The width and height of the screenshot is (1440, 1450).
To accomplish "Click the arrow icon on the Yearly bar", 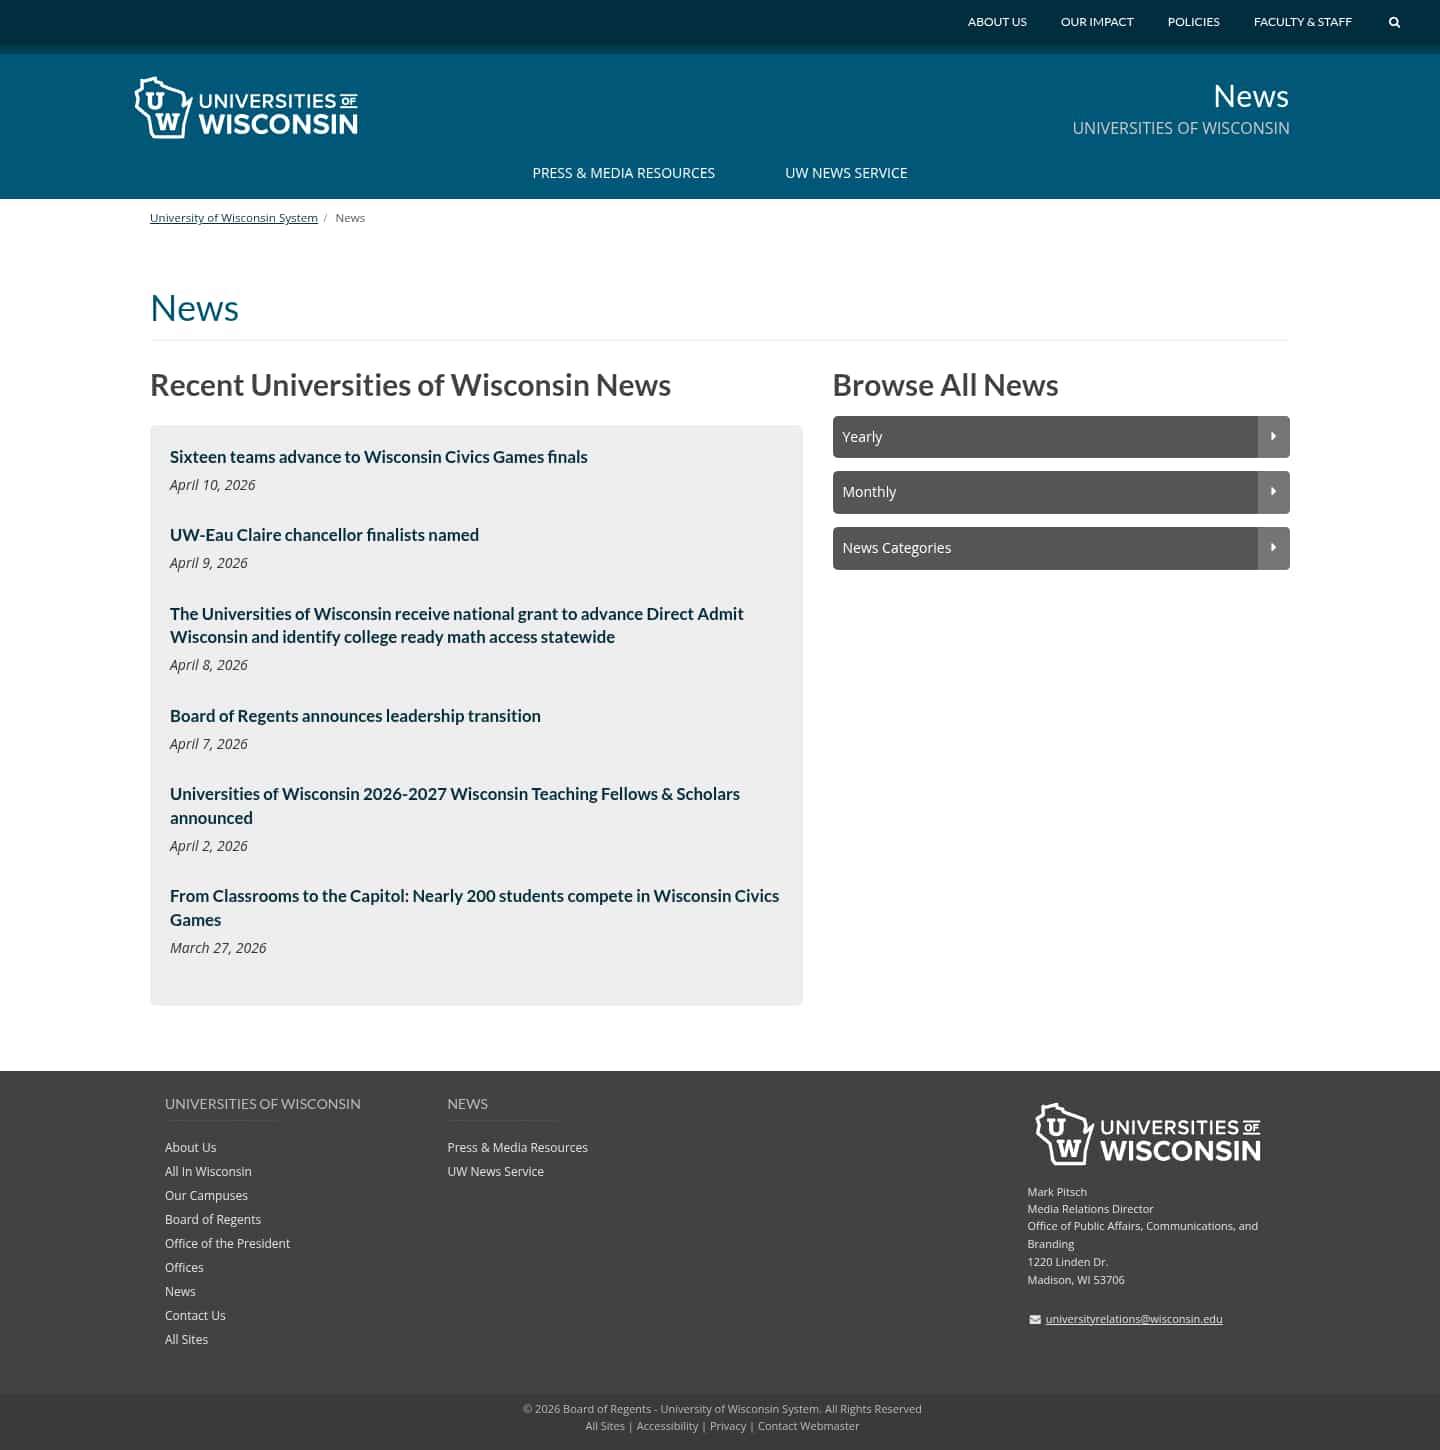I will point(1273,436).
